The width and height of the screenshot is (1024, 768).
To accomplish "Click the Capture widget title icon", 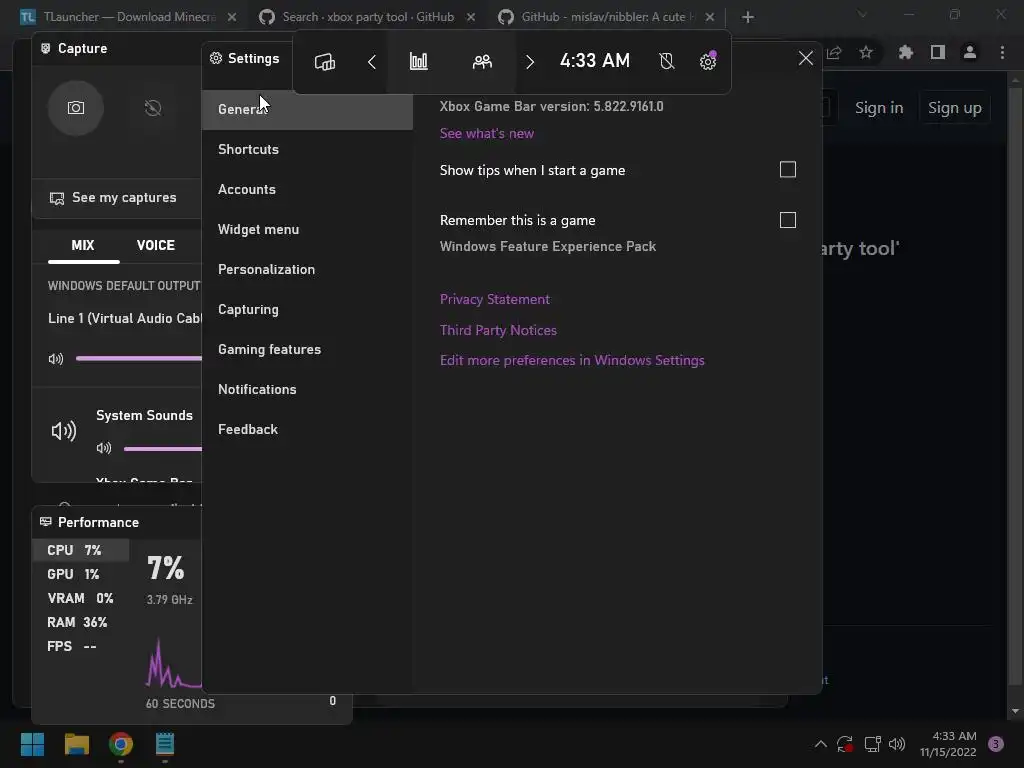I will coord(46,48).
